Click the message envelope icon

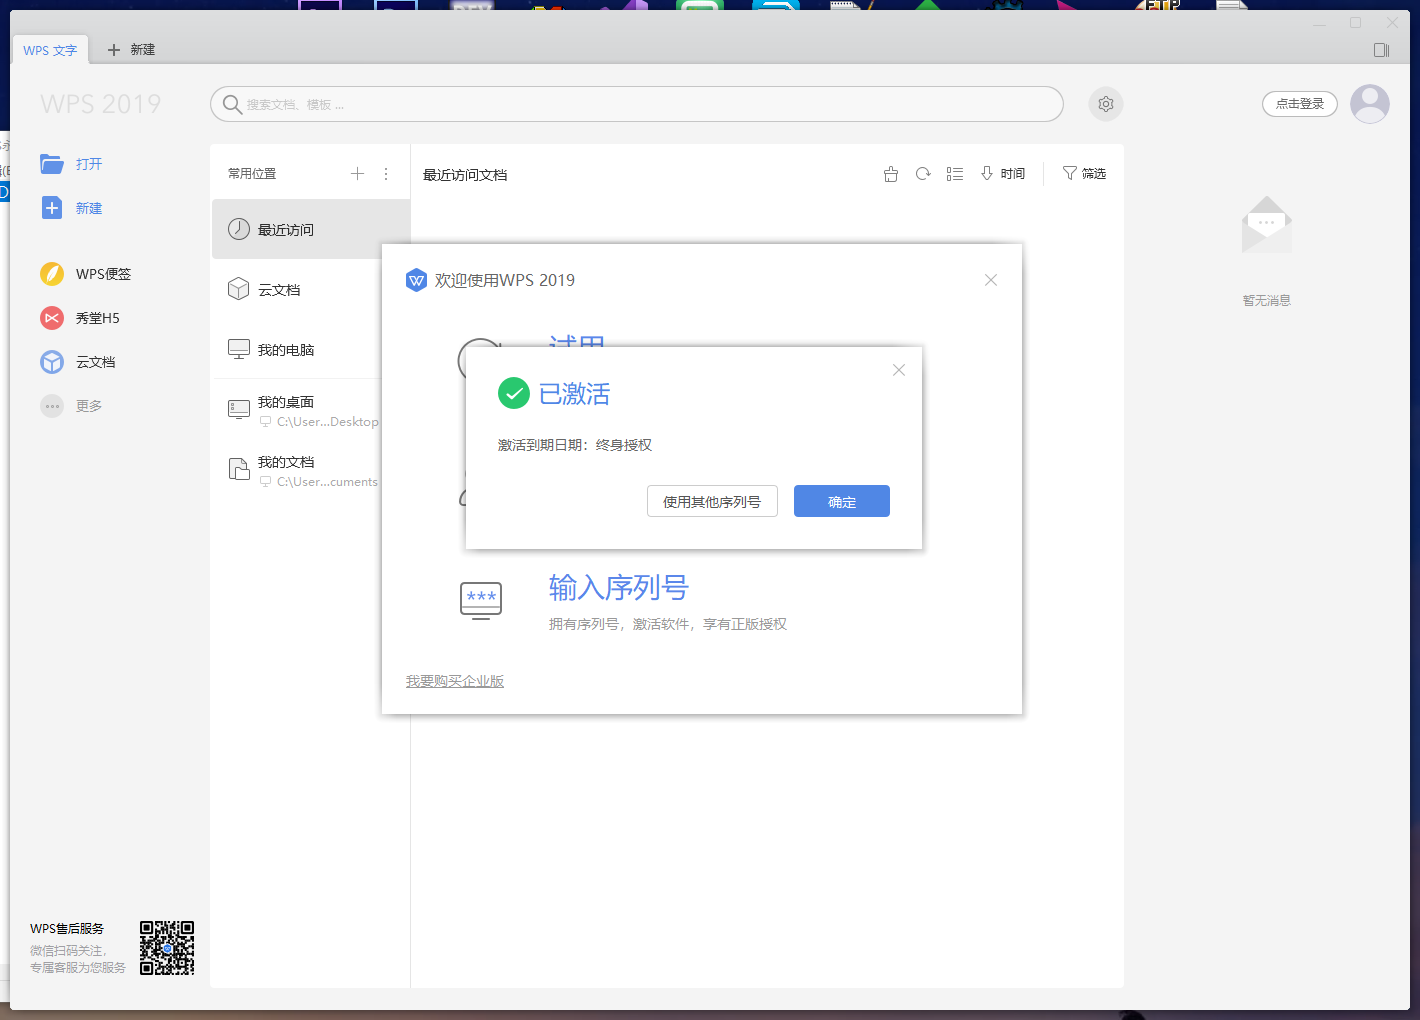click(x=1267, y=225)
